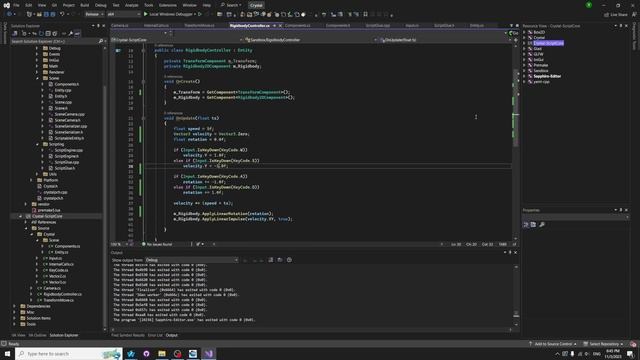Open File Explorer from the taskbar
The width and height of the screenshot is (640, 360).
pyautogui.click(x=162, y=354)
